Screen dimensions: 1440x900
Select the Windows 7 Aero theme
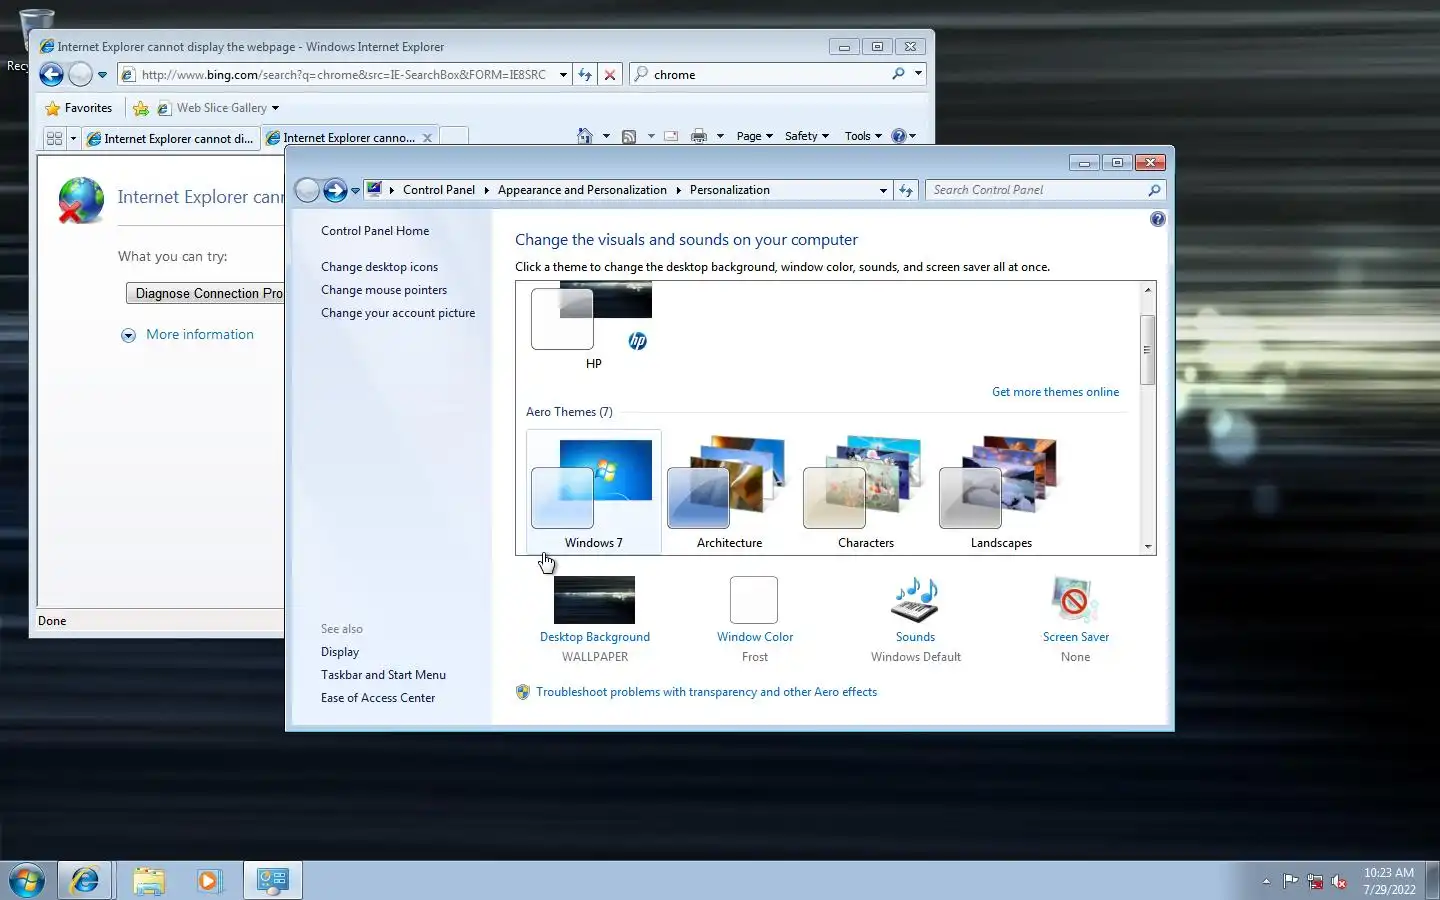pyautogui.click(x=594, y=492)
